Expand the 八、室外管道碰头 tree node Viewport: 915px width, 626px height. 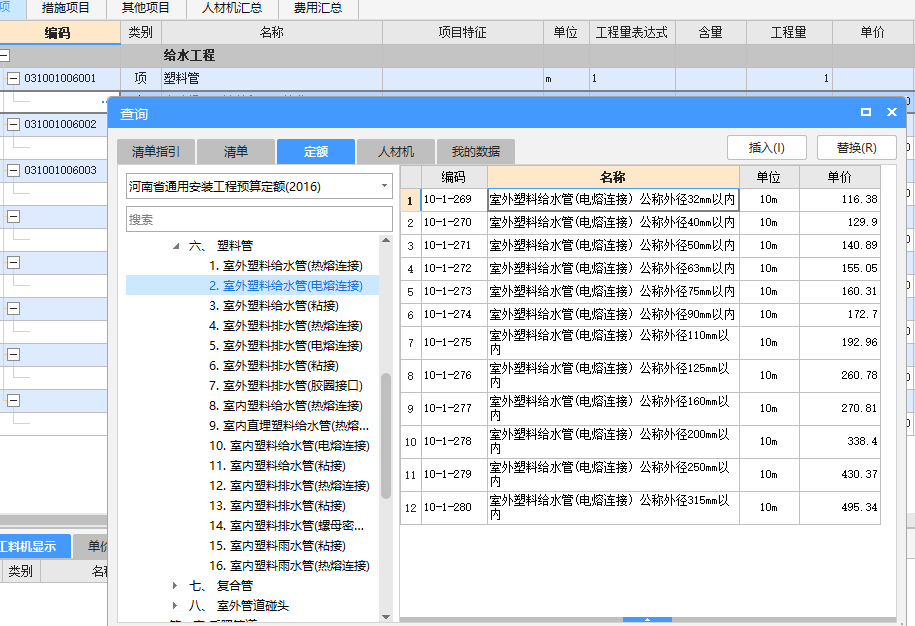pyautogui.click(x=175, y=606)
